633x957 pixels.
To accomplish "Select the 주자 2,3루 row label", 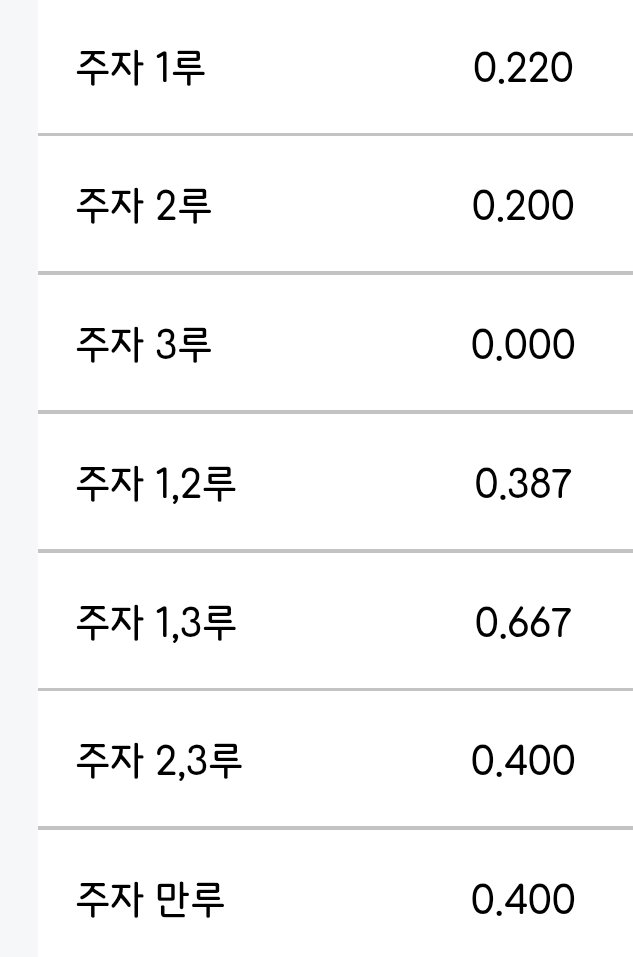I will [x=159, y=760].
